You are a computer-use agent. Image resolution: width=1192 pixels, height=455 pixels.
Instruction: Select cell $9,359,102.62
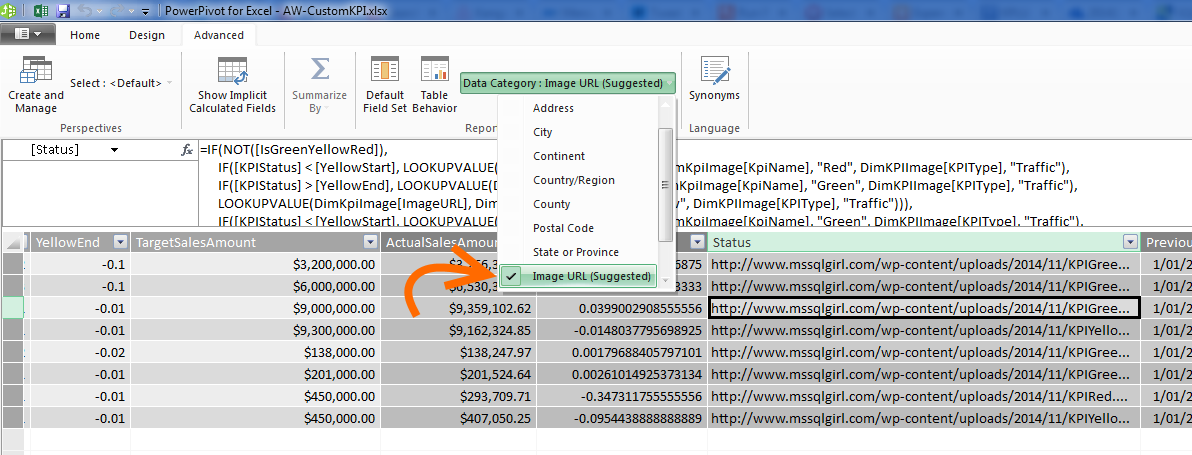458,308
